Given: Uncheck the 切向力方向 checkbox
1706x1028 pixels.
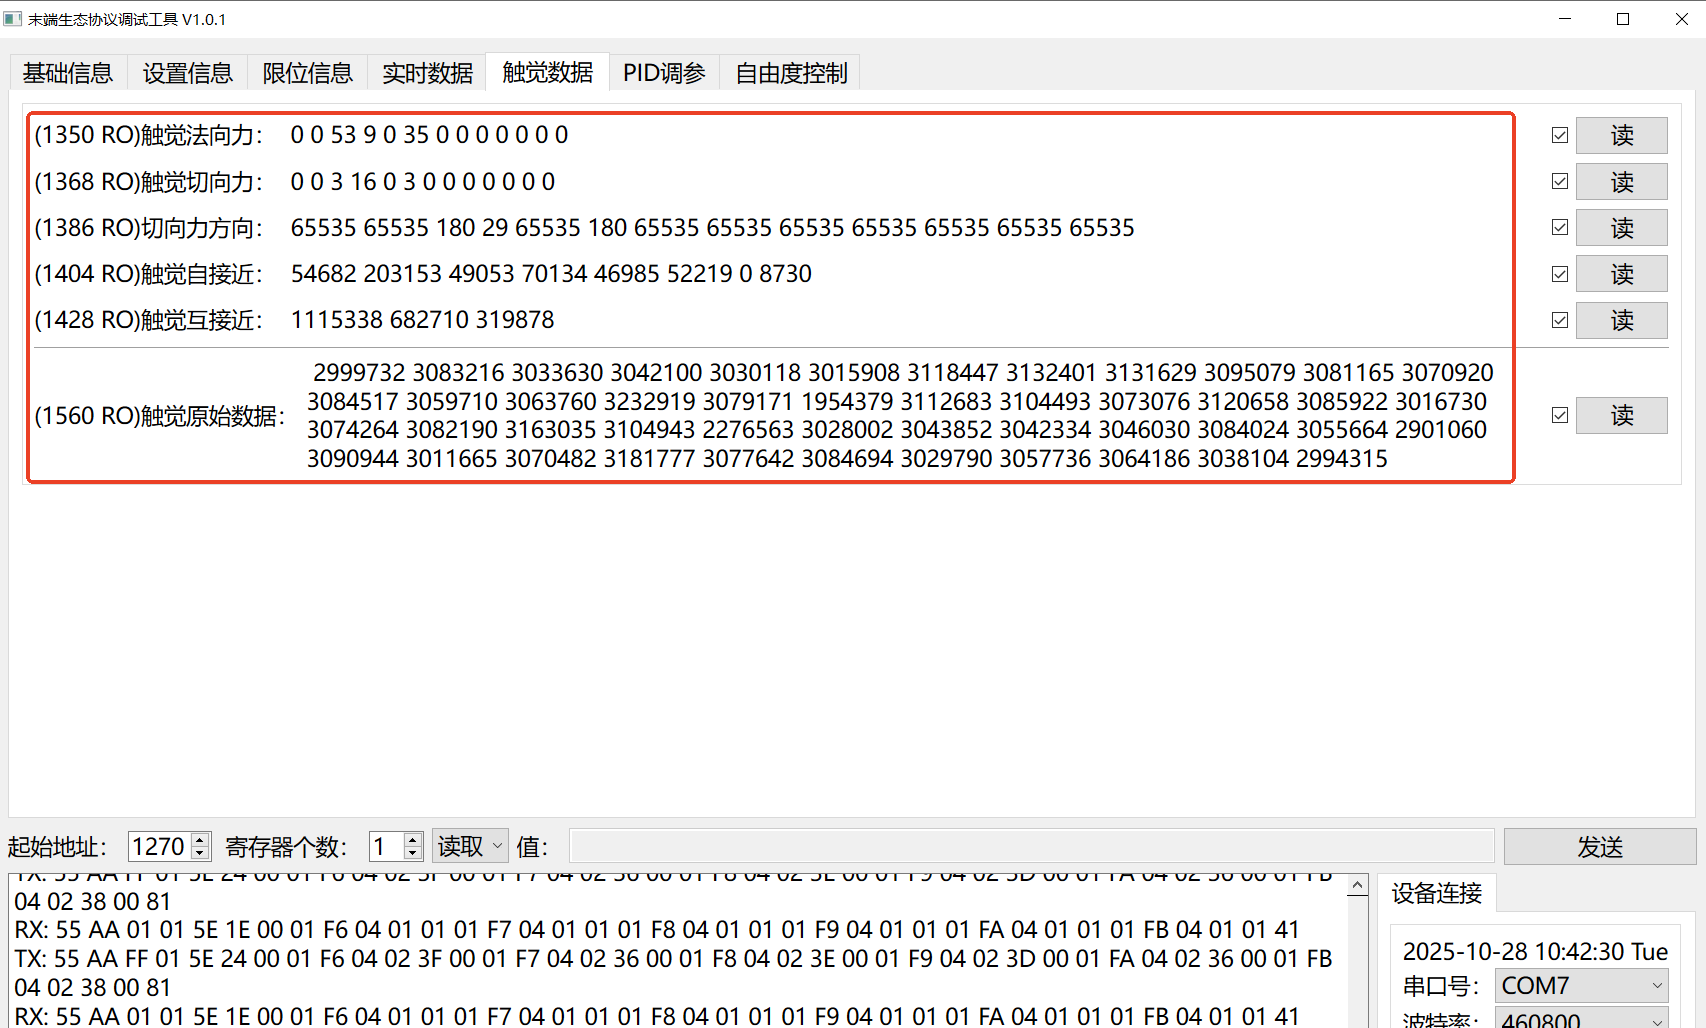Looking at the screenshot, I should pyautogui.click(x=1559, y=227).
